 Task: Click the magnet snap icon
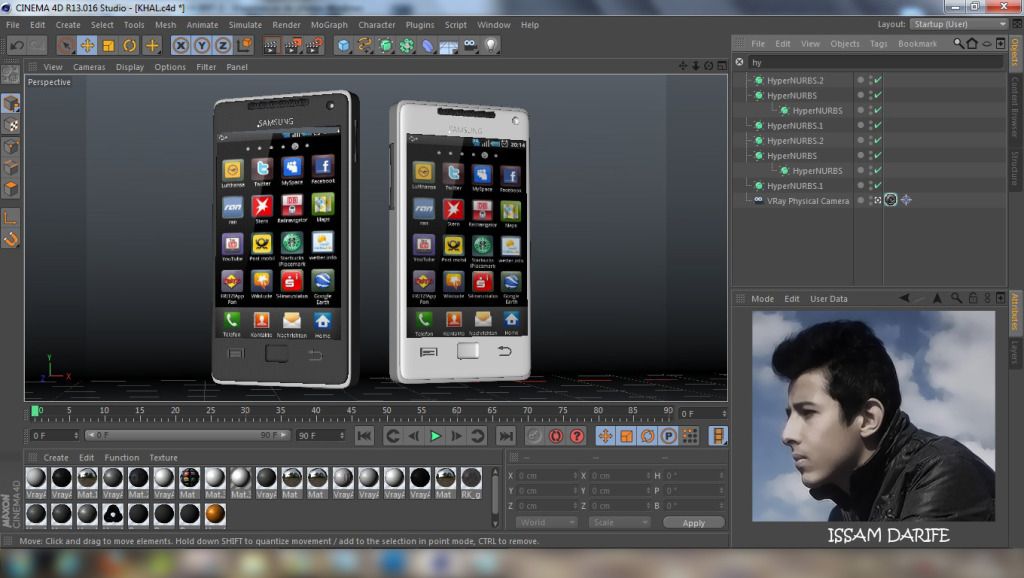(x=10, y=240)
